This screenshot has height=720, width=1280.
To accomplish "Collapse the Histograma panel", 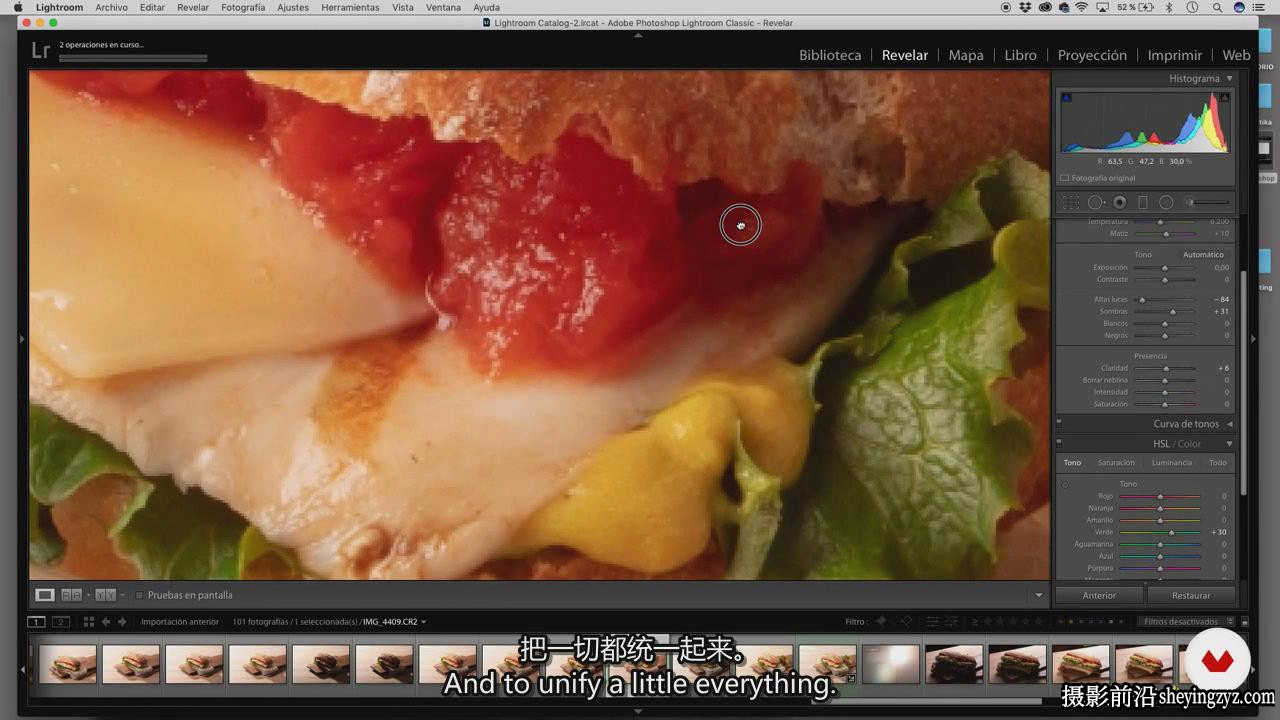I will (x=1230, y=78).
